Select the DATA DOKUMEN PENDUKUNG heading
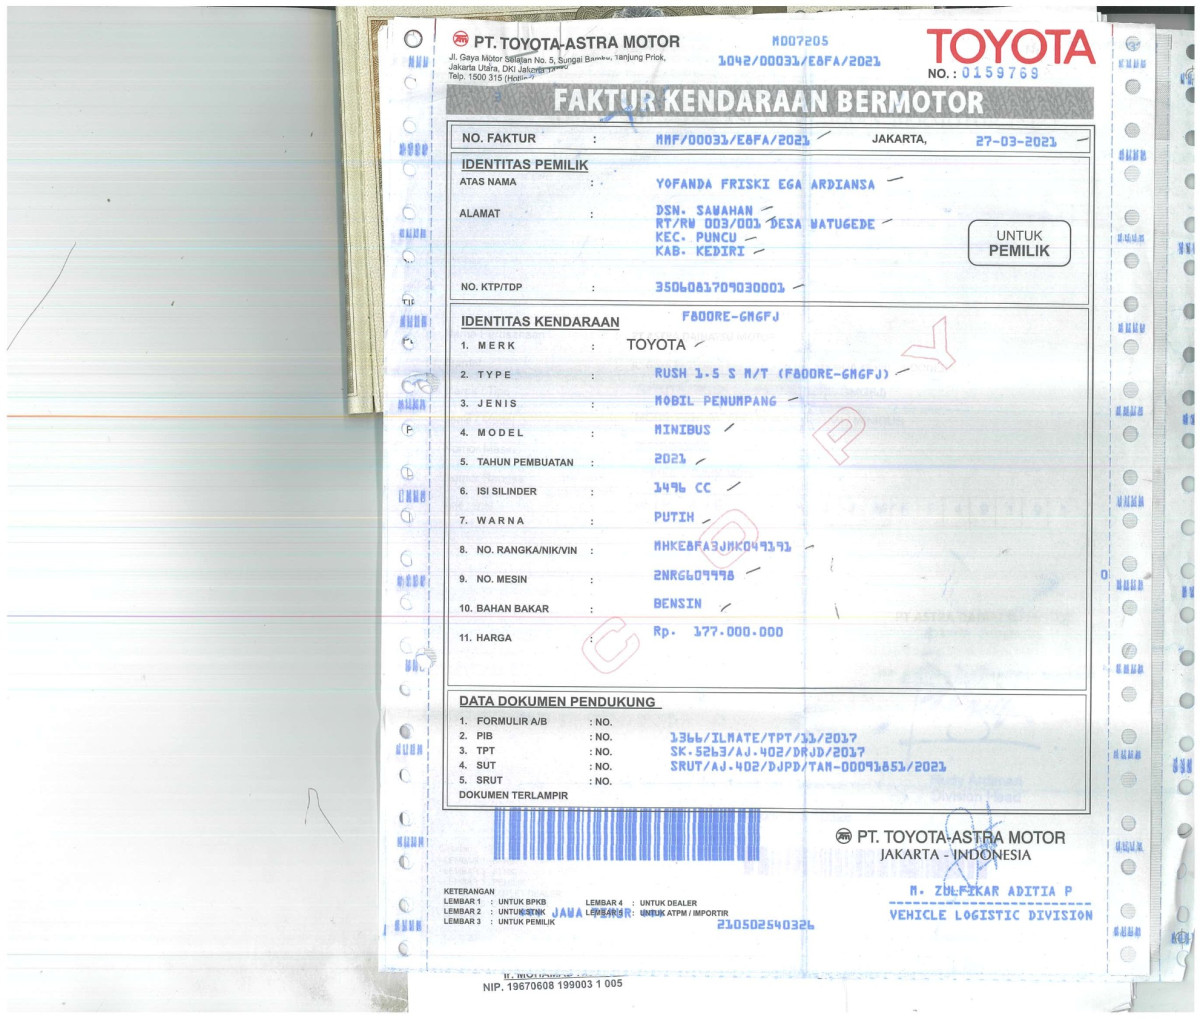The image size is (1200, 1019). [557, 702]
